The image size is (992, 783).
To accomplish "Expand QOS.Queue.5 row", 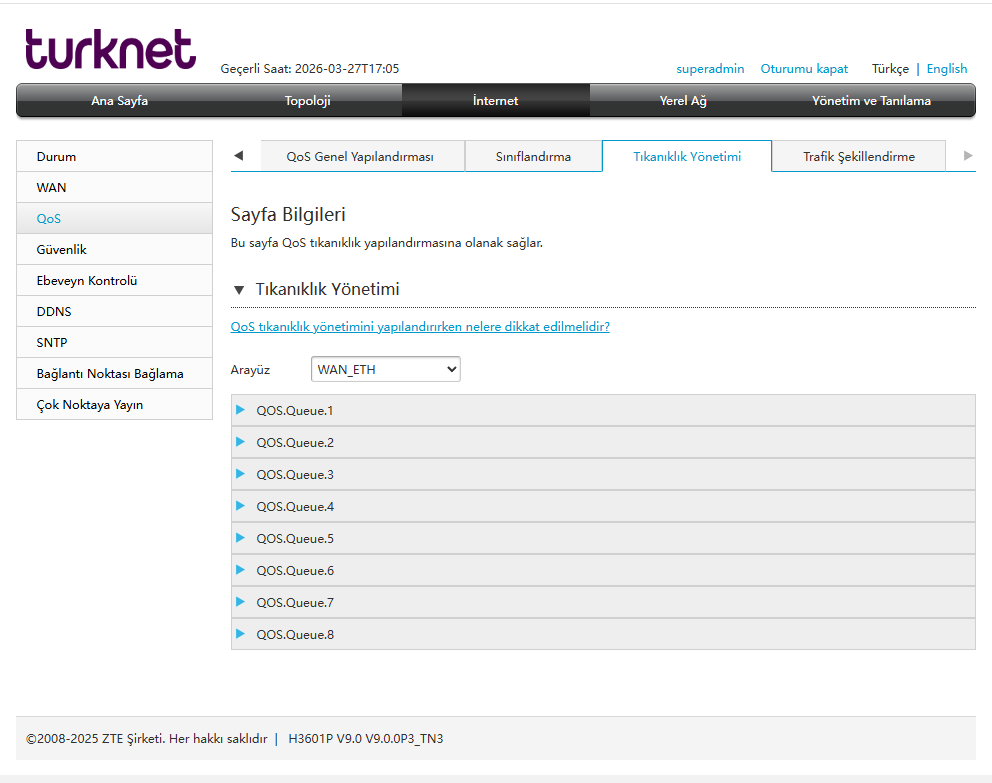I will click(x=603, y=538).
